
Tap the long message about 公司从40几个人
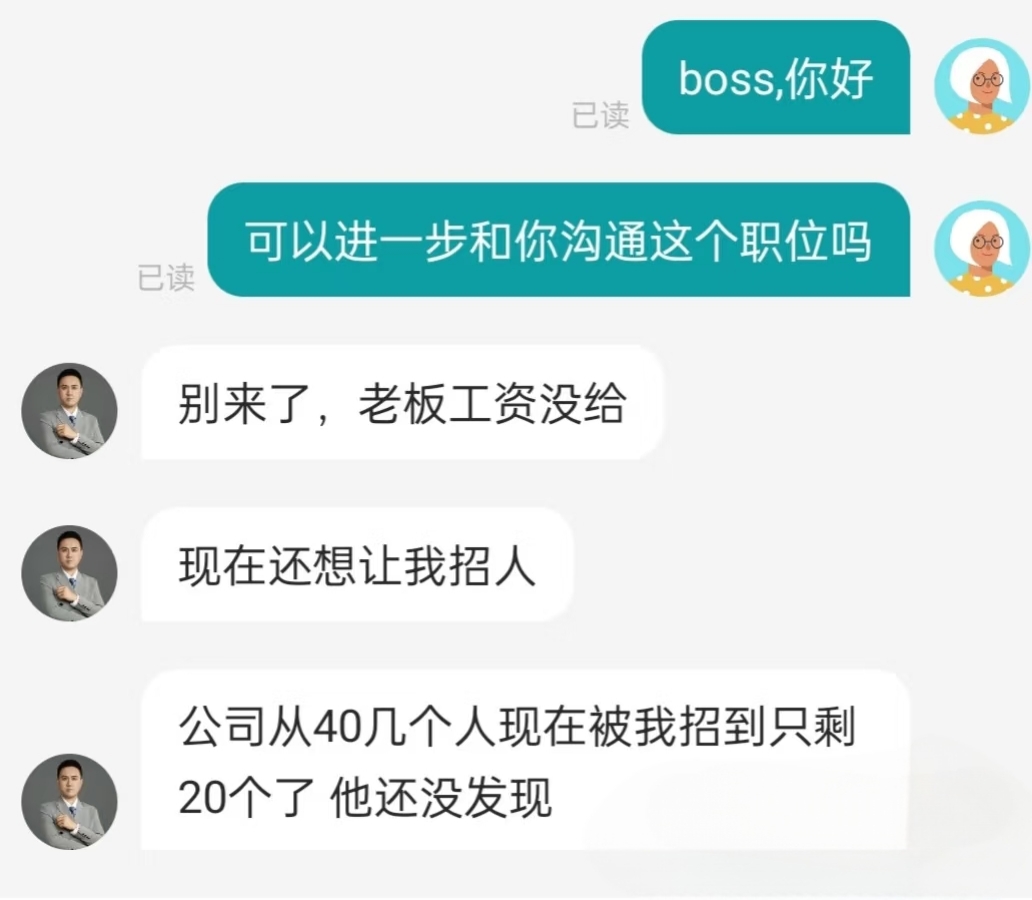pyautogui.click(x=525, y=760)
